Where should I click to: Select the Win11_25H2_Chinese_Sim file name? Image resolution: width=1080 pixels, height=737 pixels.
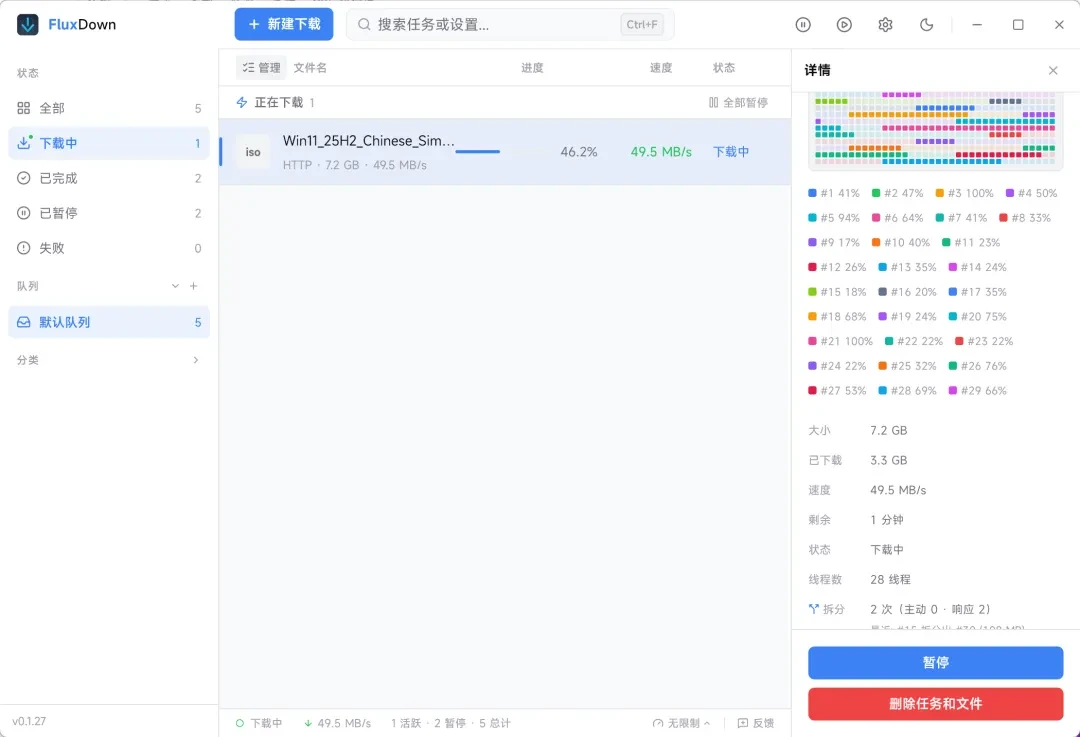coord(368,141)
